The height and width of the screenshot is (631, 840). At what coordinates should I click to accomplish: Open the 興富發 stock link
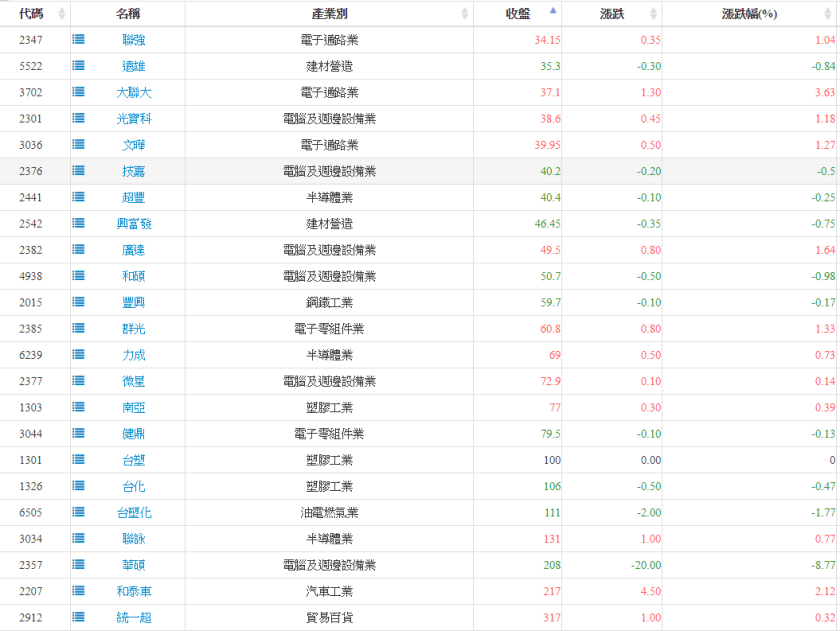click(x=133, y=224)
